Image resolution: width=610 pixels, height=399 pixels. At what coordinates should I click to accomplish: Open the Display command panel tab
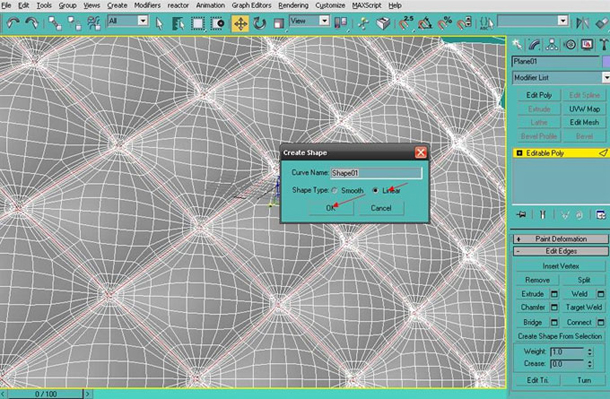click(x=587, y=45)
